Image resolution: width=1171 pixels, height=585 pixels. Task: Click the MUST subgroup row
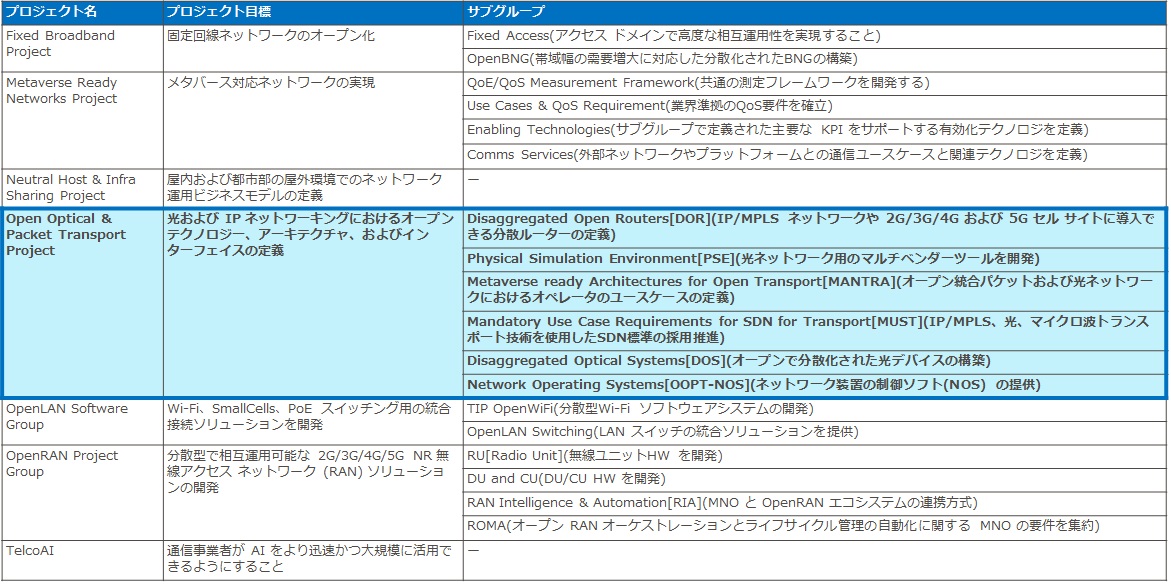tap(816, 330)
